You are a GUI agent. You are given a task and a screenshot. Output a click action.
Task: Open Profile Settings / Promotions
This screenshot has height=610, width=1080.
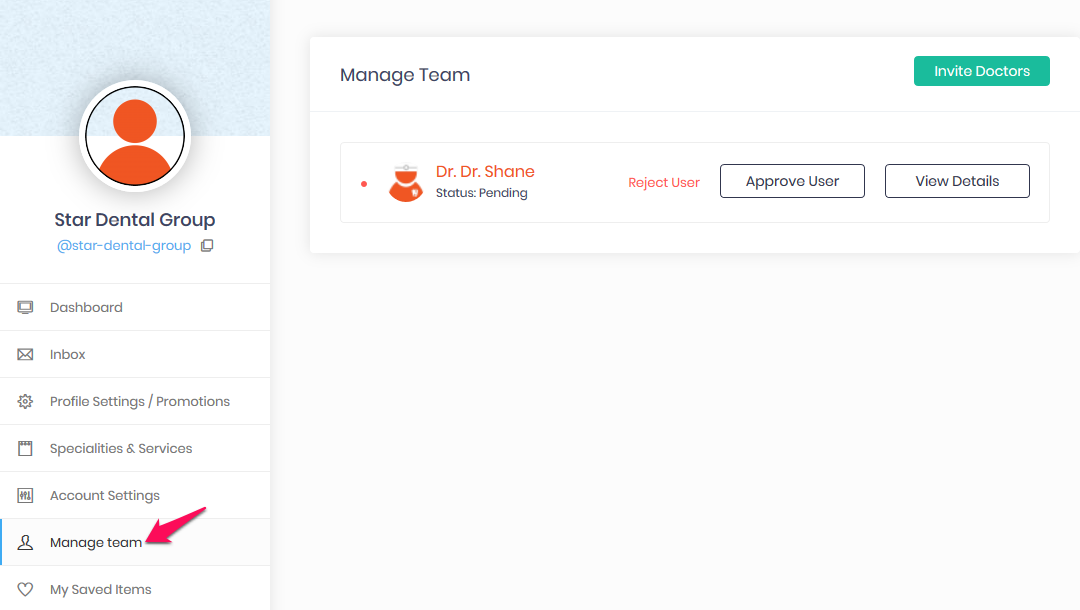[x=135, y=401]
